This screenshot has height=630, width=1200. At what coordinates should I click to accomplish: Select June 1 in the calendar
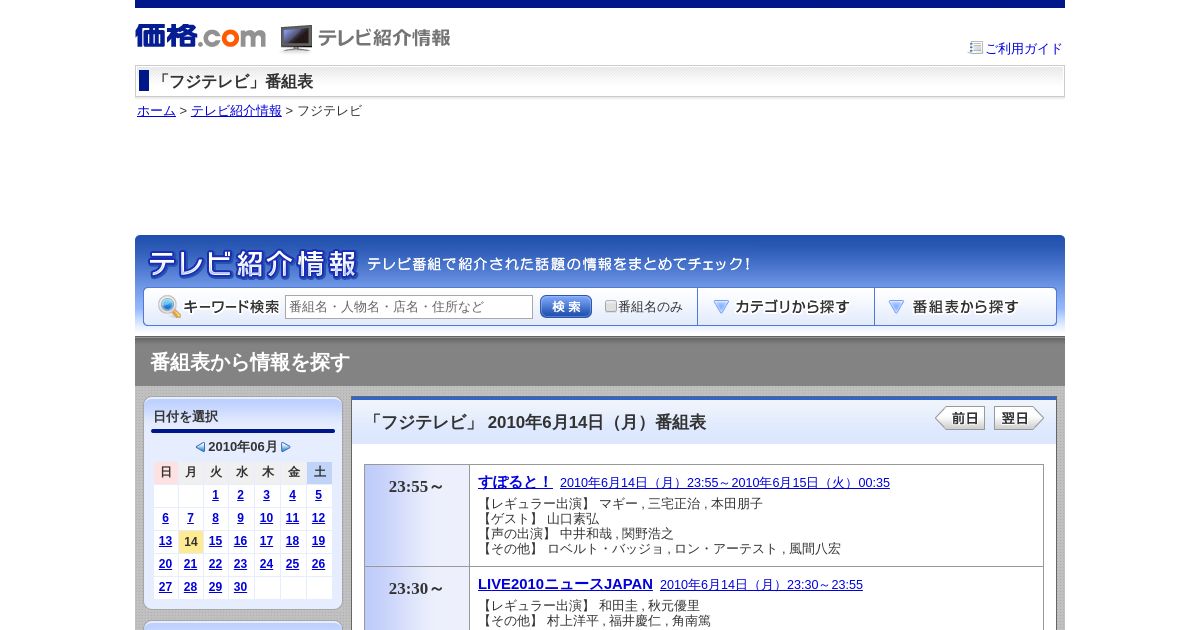215,495
